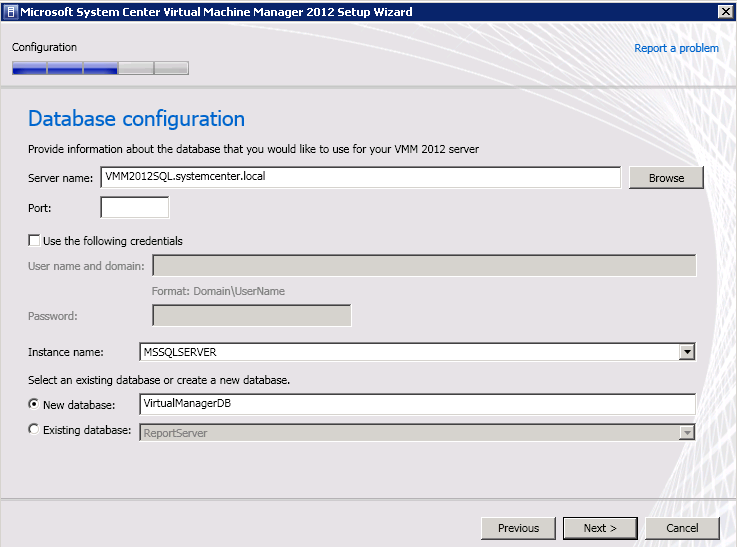Open the Report a problem link
This screenshot has height=547, width=737.
676,48
